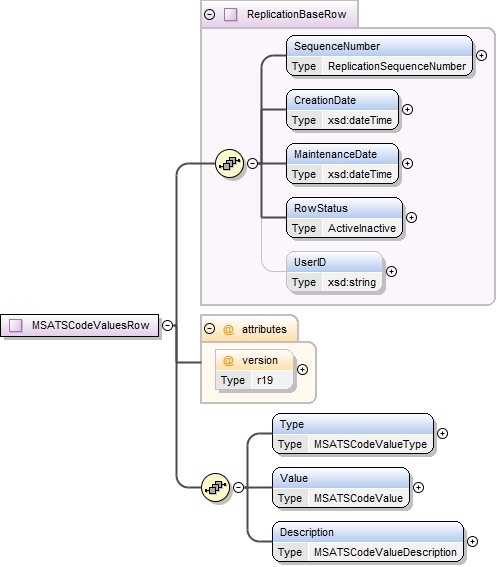Click xsd:dateTime type under MaintenanceDate
497x567 pixels.
click(360, 174)
